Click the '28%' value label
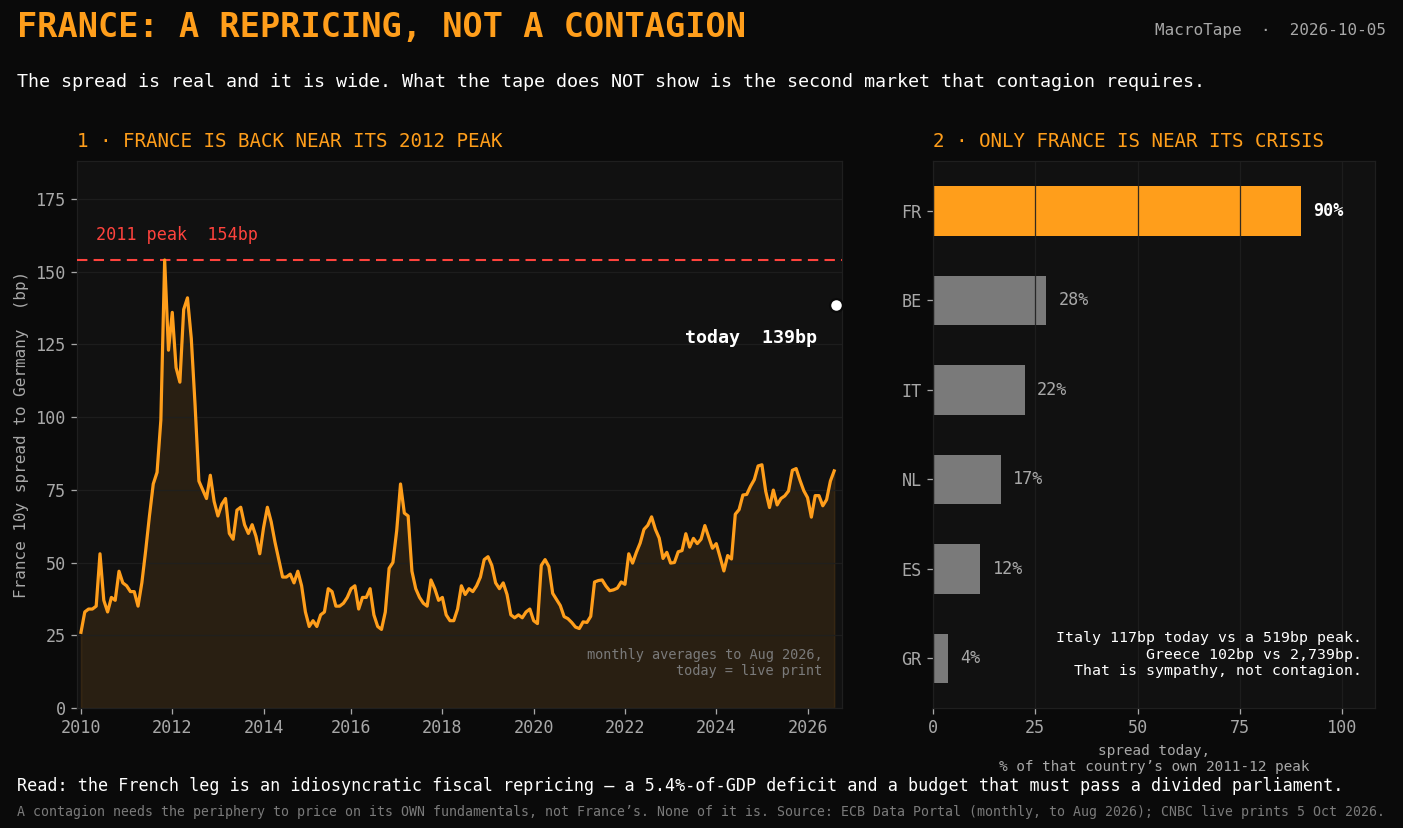Image resolution: width=1403 pixels, height=828 pixels. (1073, 300)
